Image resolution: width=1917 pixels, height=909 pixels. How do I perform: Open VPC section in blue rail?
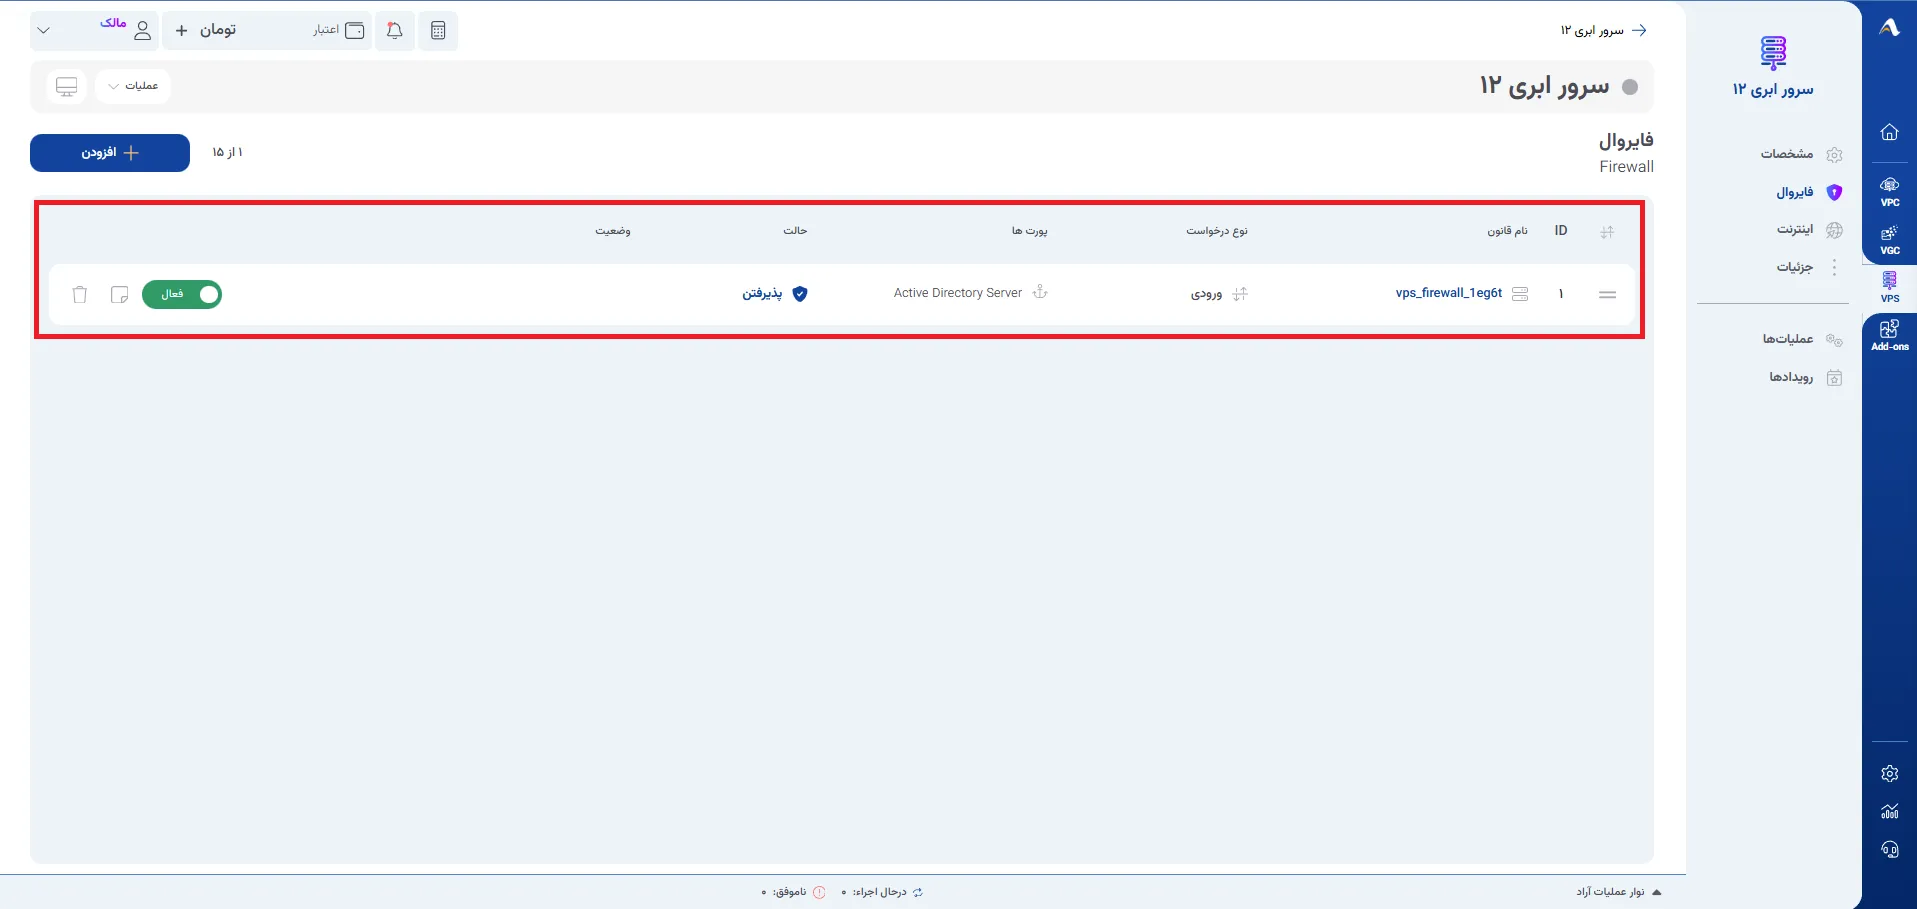(x=1890, y=190)
